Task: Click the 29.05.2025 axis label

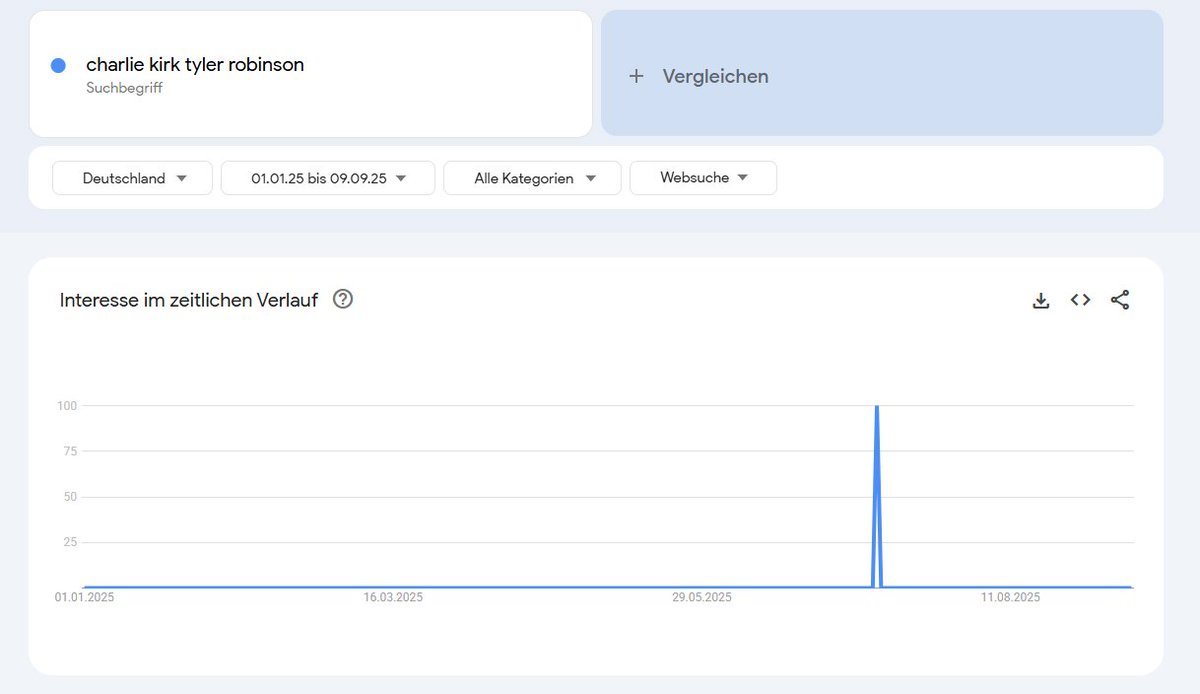Action: click(702, 597)
